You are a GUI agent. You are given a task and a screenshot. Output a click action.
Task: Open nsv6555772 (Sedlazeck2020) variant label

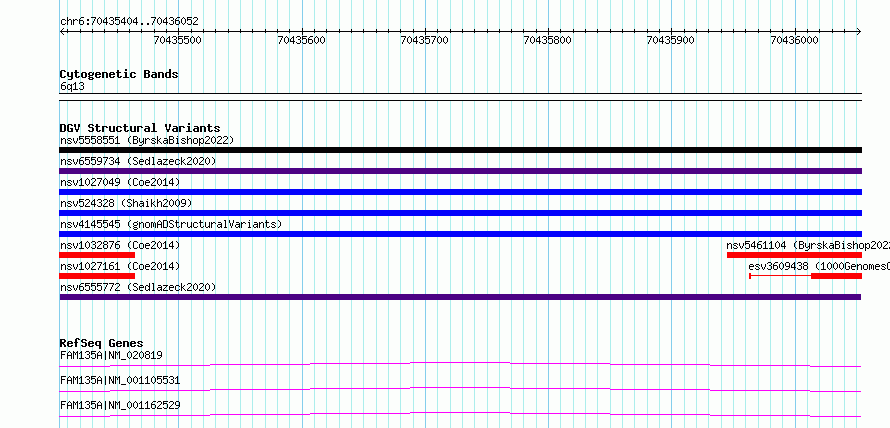pyautogui.click(x=138, y=287)
